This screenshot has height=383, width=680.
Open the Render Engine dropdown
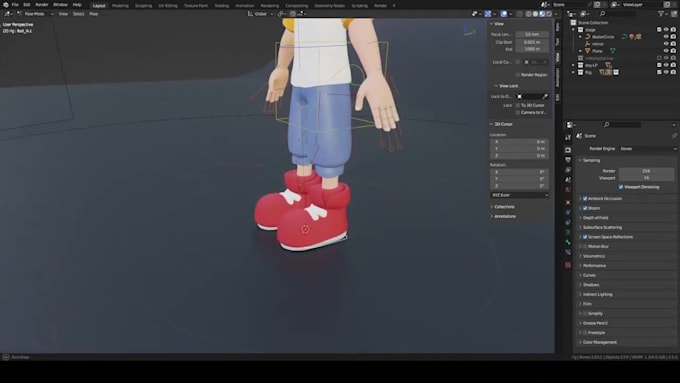pyautogui.click(x=648, y=149)
